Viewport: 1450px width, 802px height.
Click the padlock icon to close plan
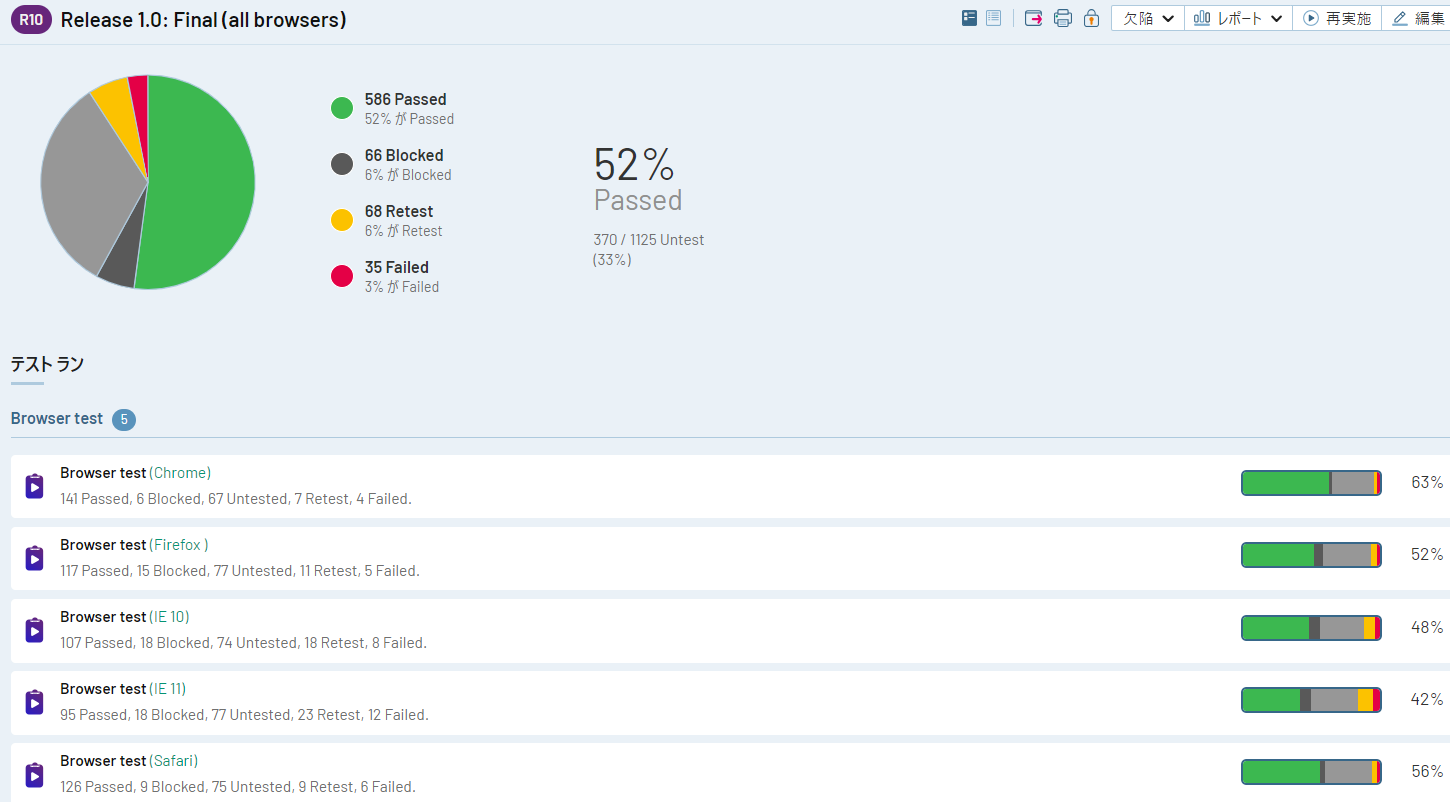point(1091,18)
